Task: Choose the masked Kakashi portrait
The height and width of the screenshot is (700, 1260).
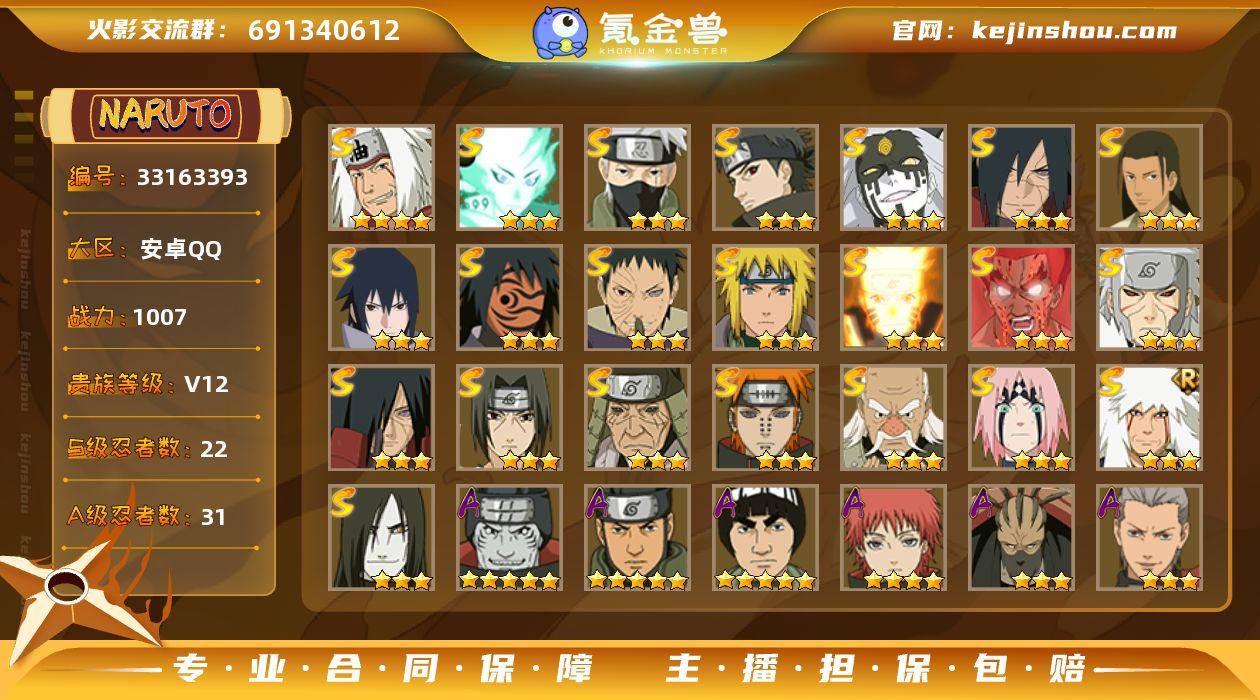Action: [638, 177]
